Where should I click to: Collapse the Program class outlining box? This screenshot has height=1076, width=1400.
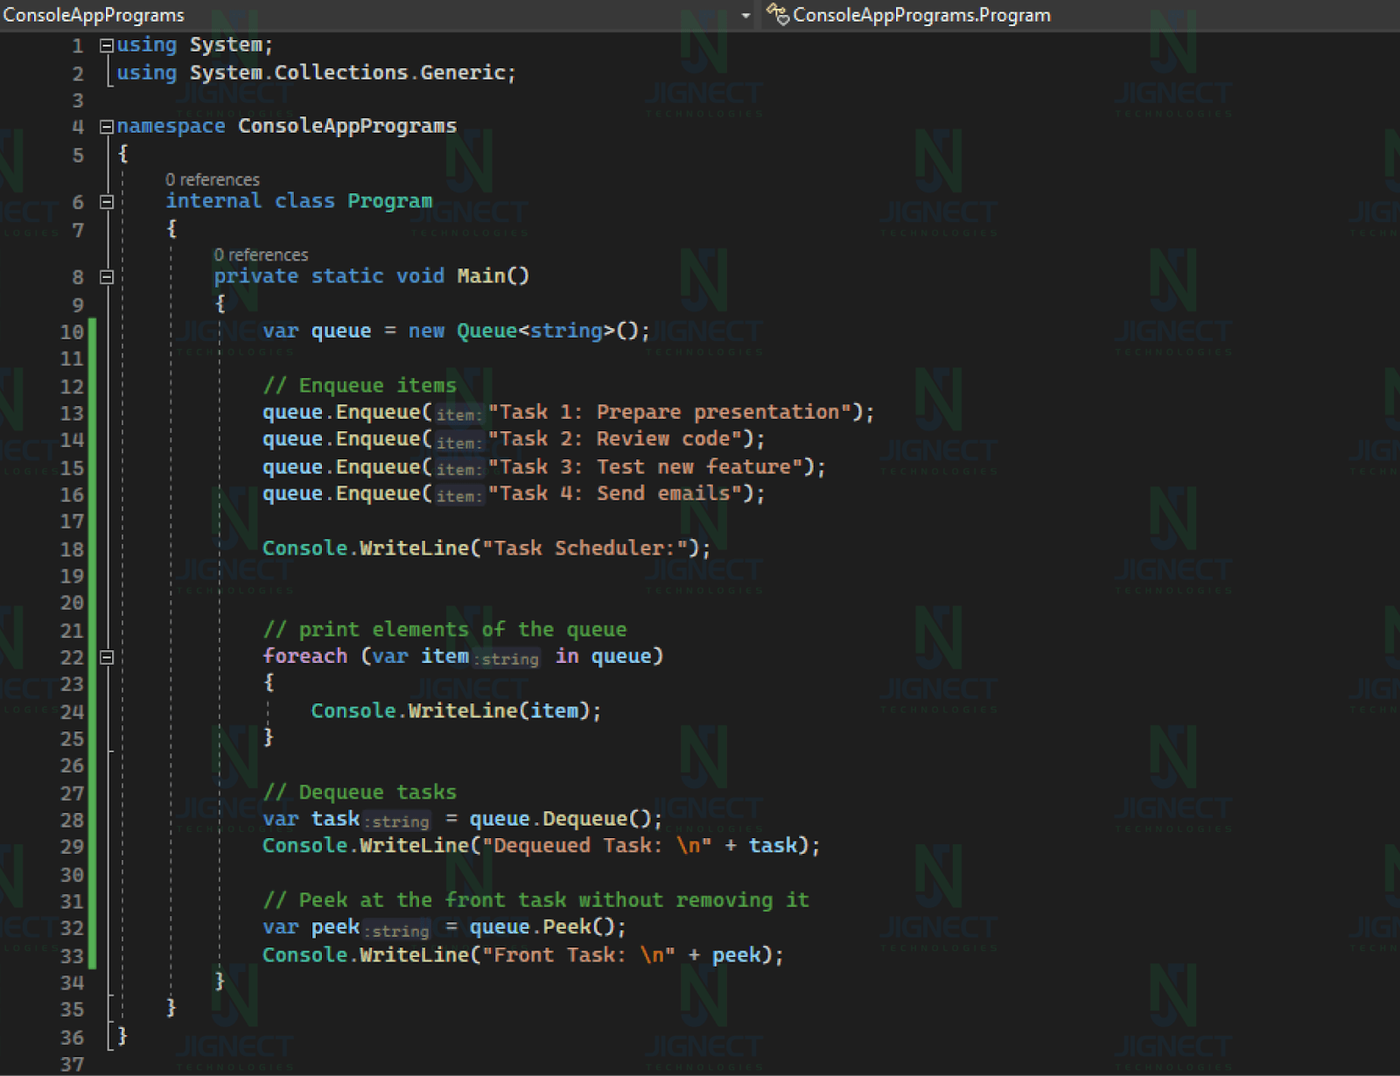[106, 202]
